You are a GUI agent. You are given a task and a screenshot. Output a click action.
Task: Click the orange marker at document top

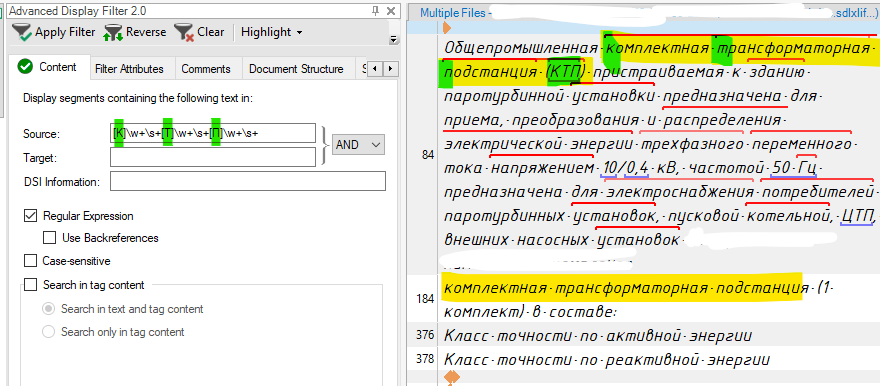tap(447, 27)
